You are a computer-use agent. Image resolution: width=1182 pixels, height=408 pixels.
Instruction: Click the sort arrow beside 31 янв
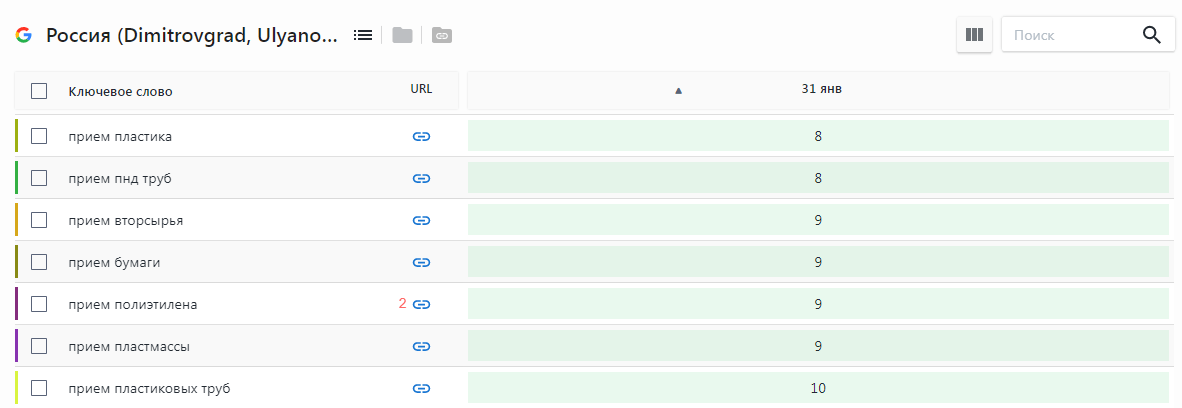pyautogui.click(x=678, y=91)
